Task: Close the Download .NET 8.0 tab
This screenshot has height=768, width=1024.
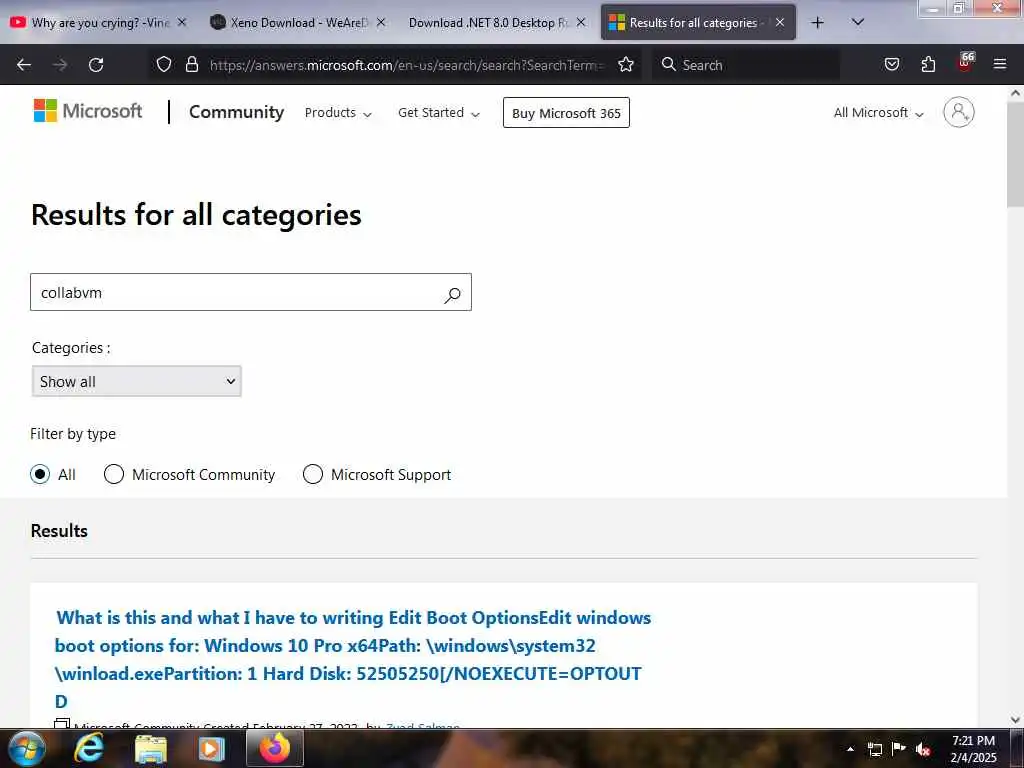Action: (581, 22)
